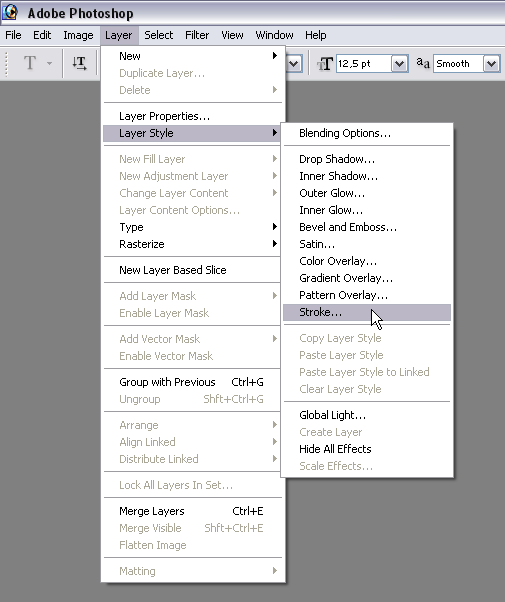Select Outer Glow… layer style

click(367, 193)
